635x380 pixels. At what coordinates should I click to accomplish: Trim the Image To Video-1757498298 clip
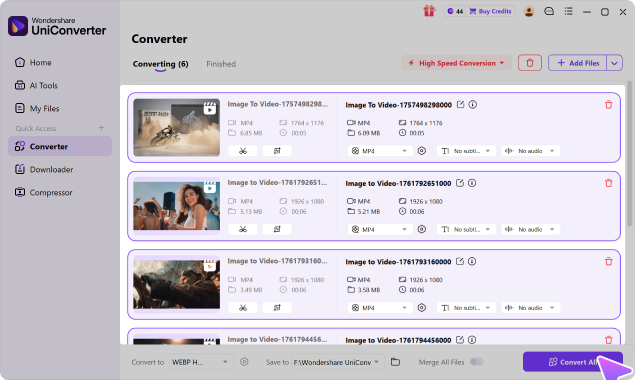click(243, 151)
